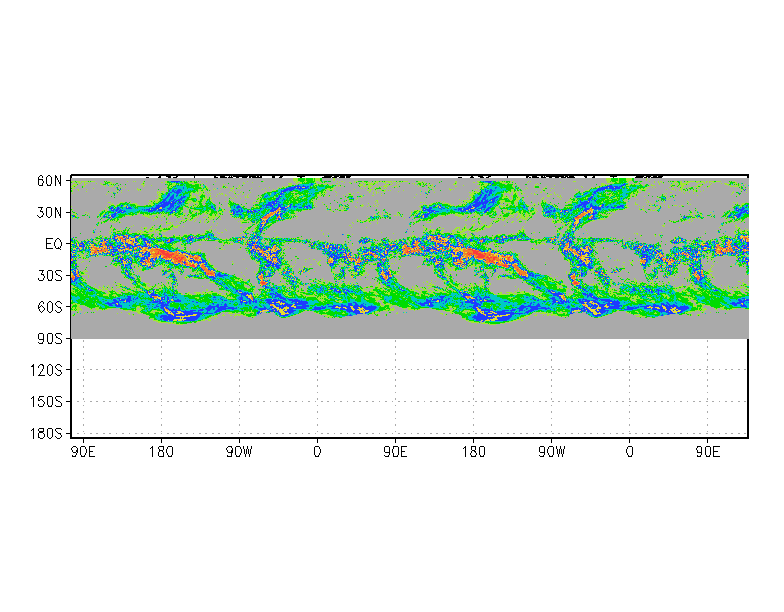Click the 60N latitude axis label
The image size is (784, 612).
50,181
